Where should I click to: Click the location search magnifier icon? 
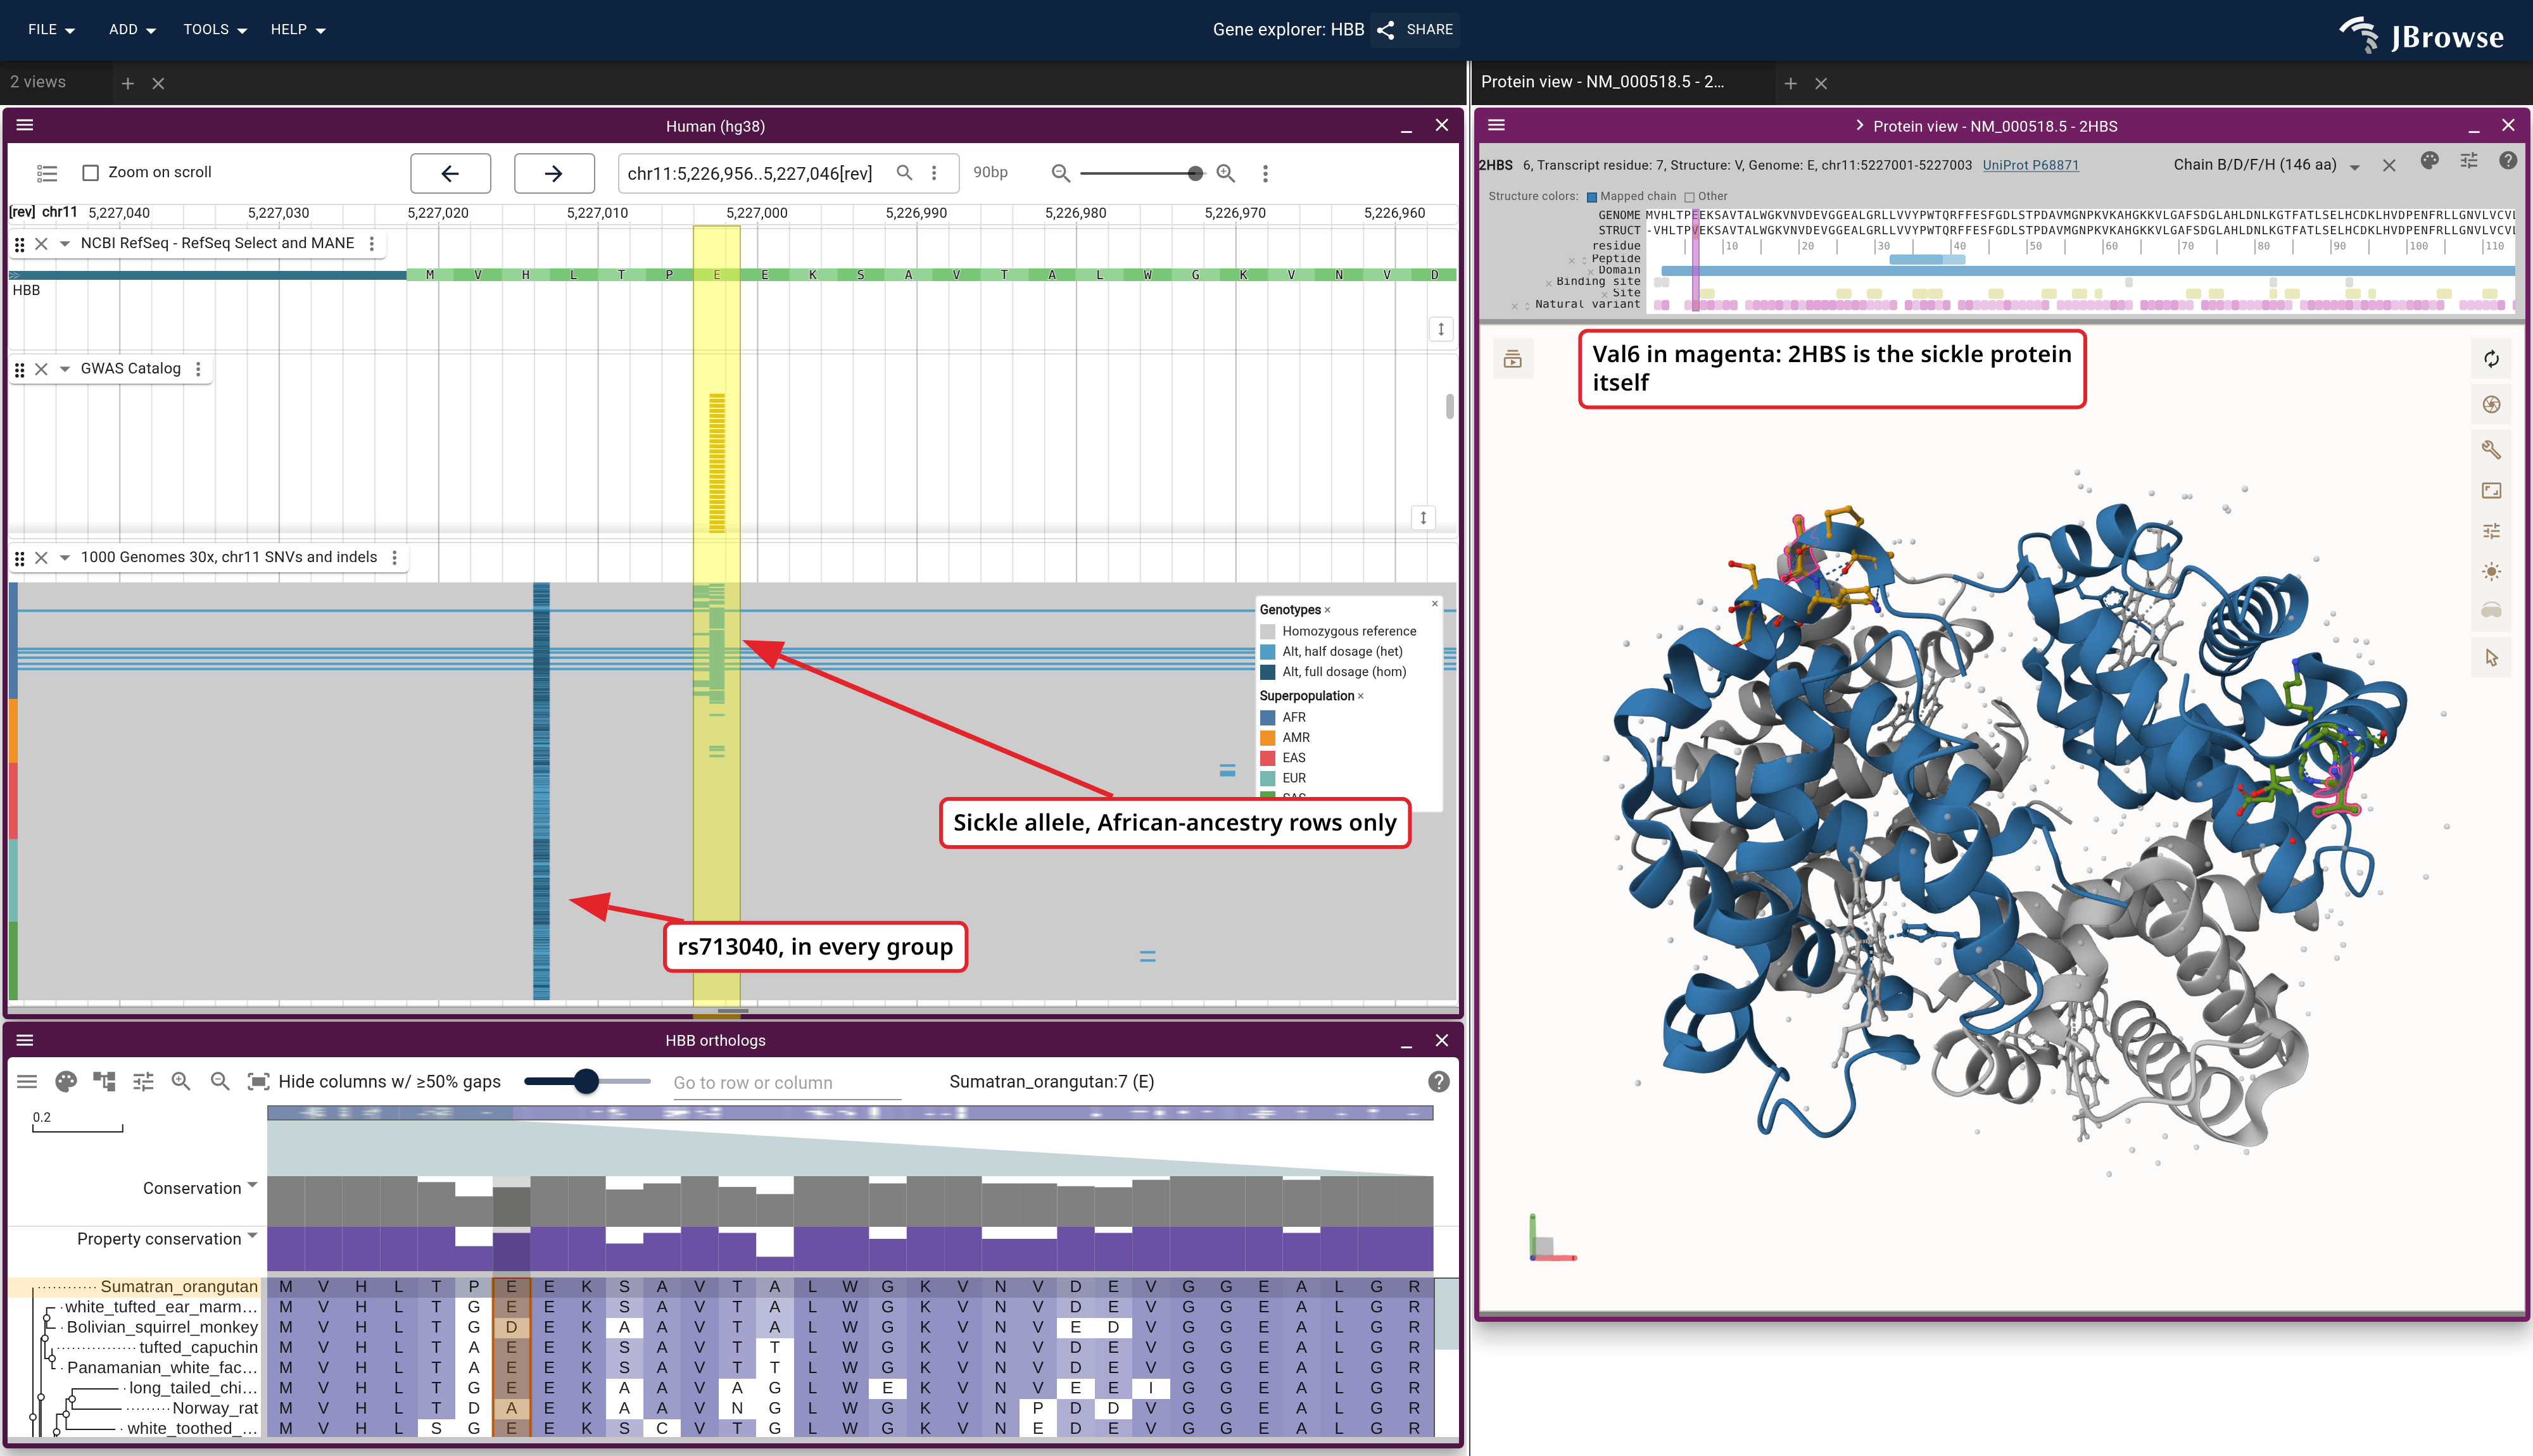[x=904, y=172]
